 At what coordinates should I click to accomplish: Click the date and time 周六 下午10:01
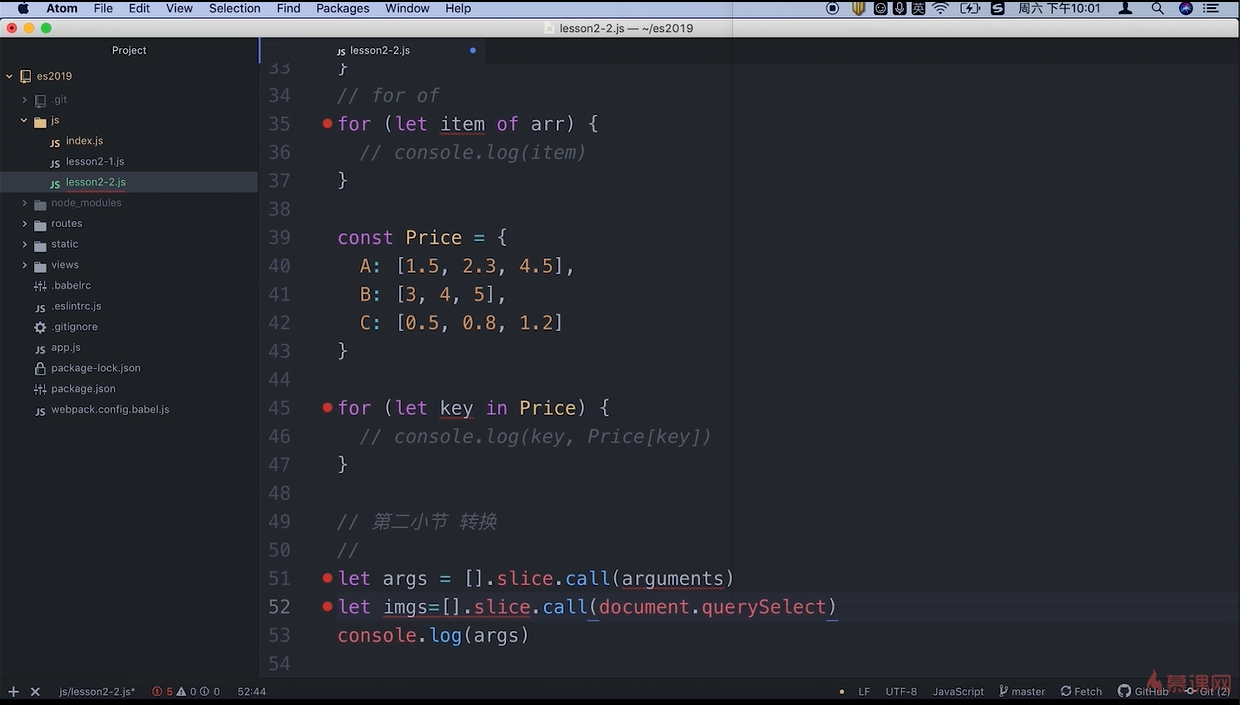(x=1059, y=8)
